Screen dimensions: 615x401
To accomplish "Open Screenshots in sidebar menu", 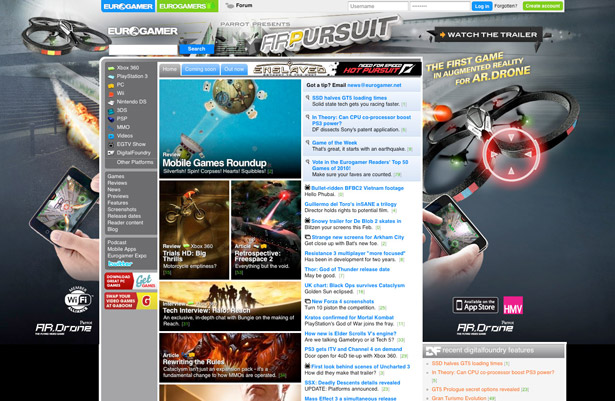I will pyautogui.click(x=122, y=210).
